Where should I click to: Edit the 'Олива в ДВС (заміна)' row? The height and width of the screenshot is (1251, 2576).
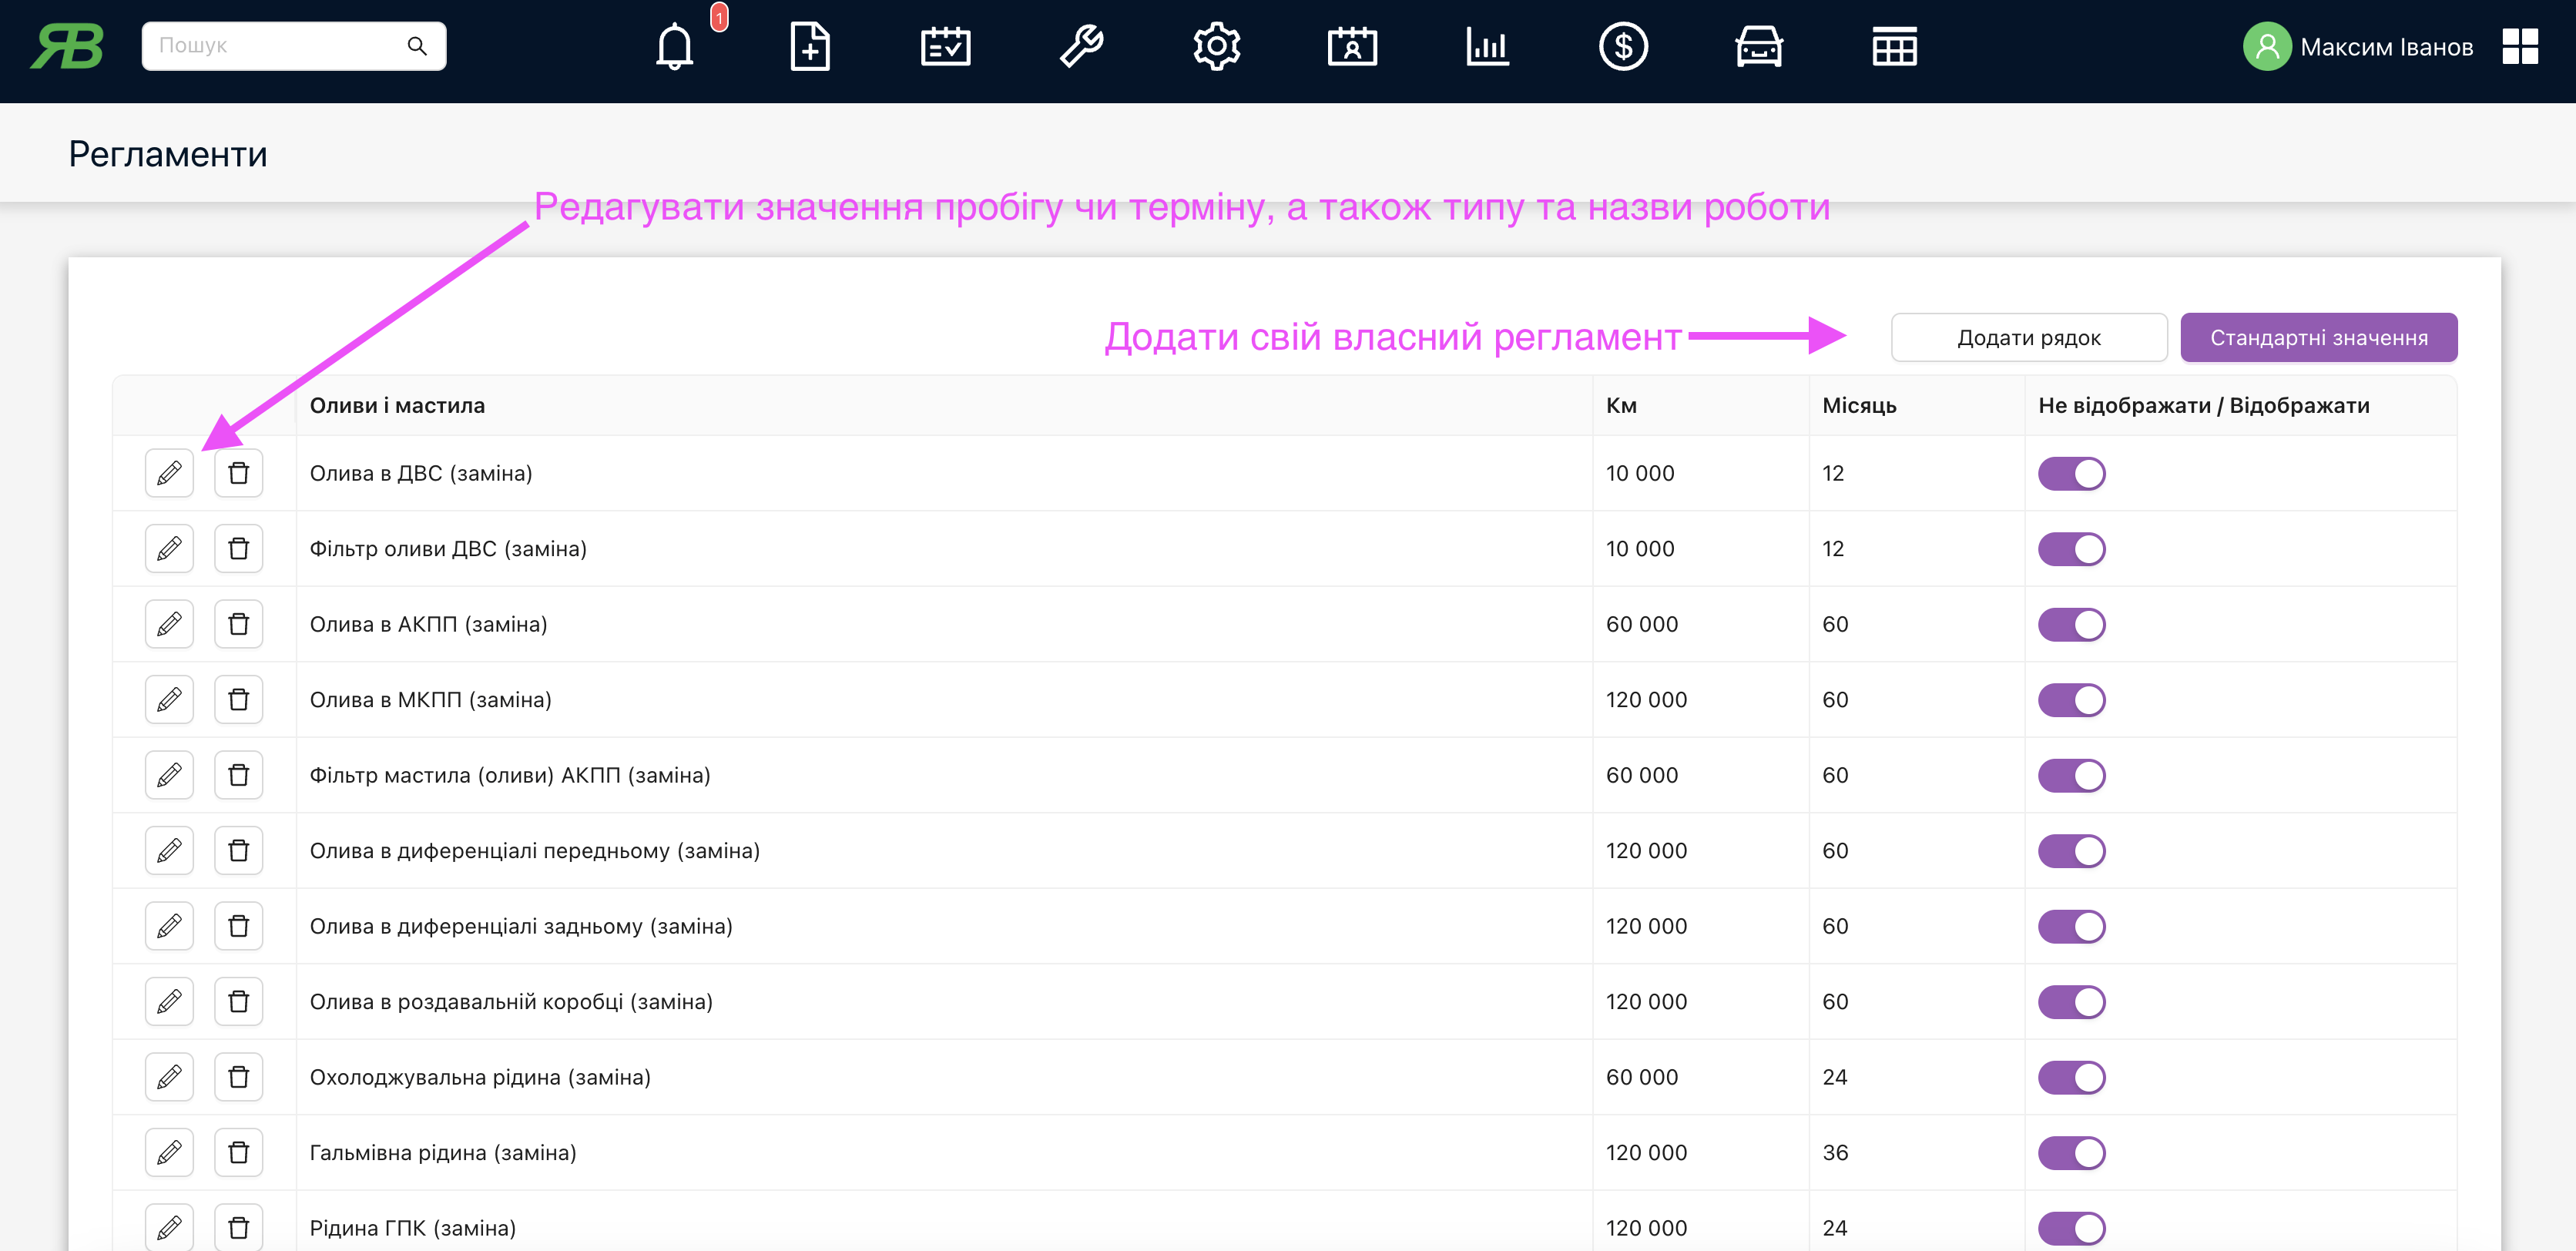[x=169, y=473]
